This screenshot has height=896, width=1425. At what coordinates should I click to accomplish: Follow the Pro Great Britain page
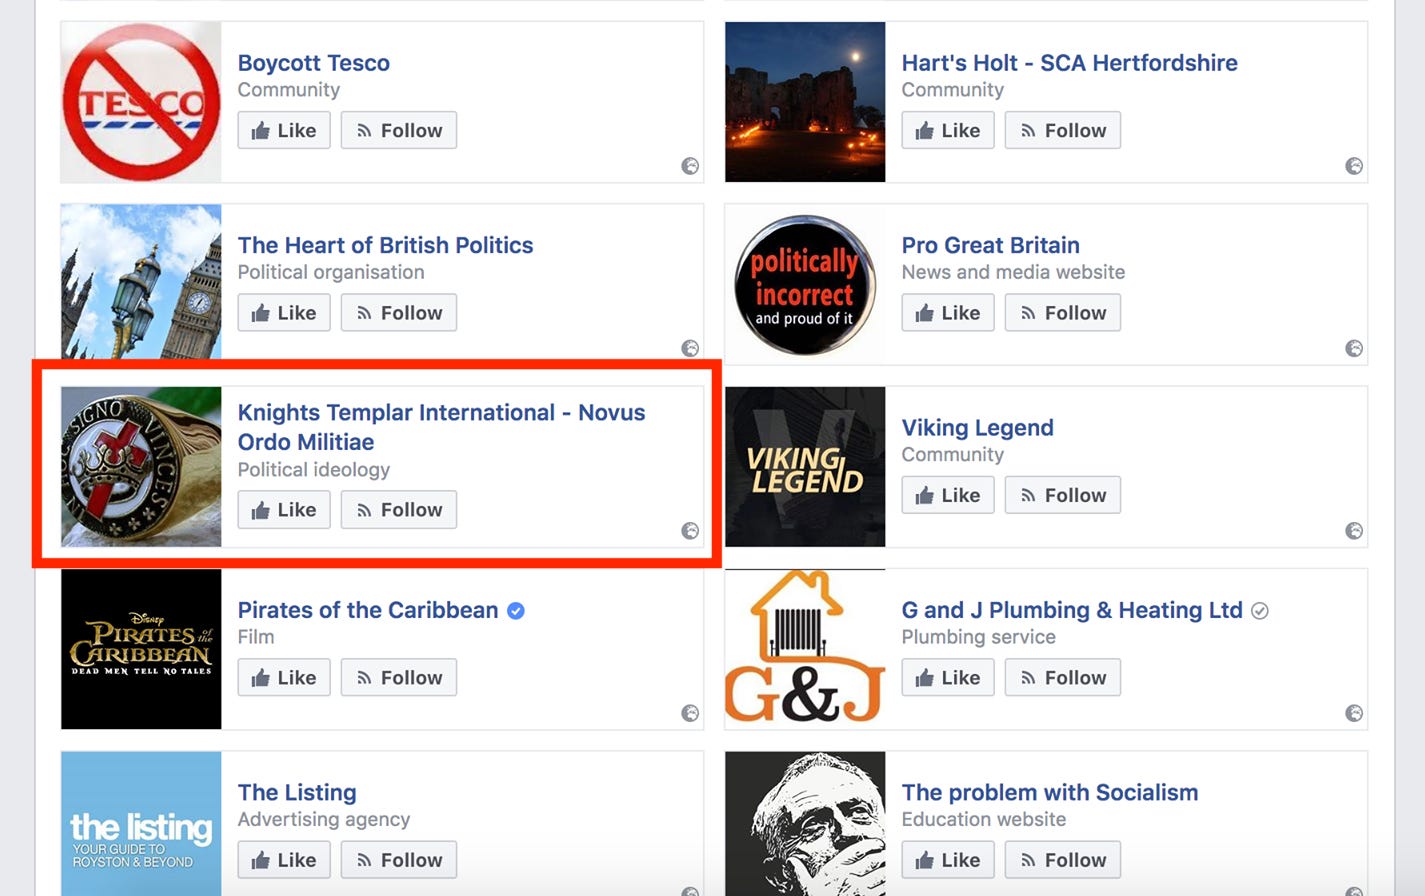1063,313
